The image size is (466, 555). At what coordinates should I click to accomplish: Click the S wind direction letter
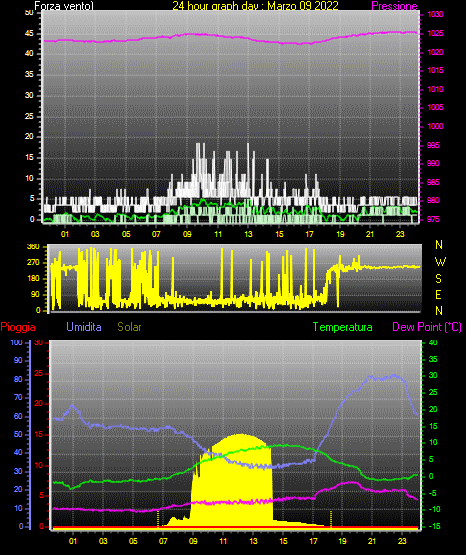439,279
